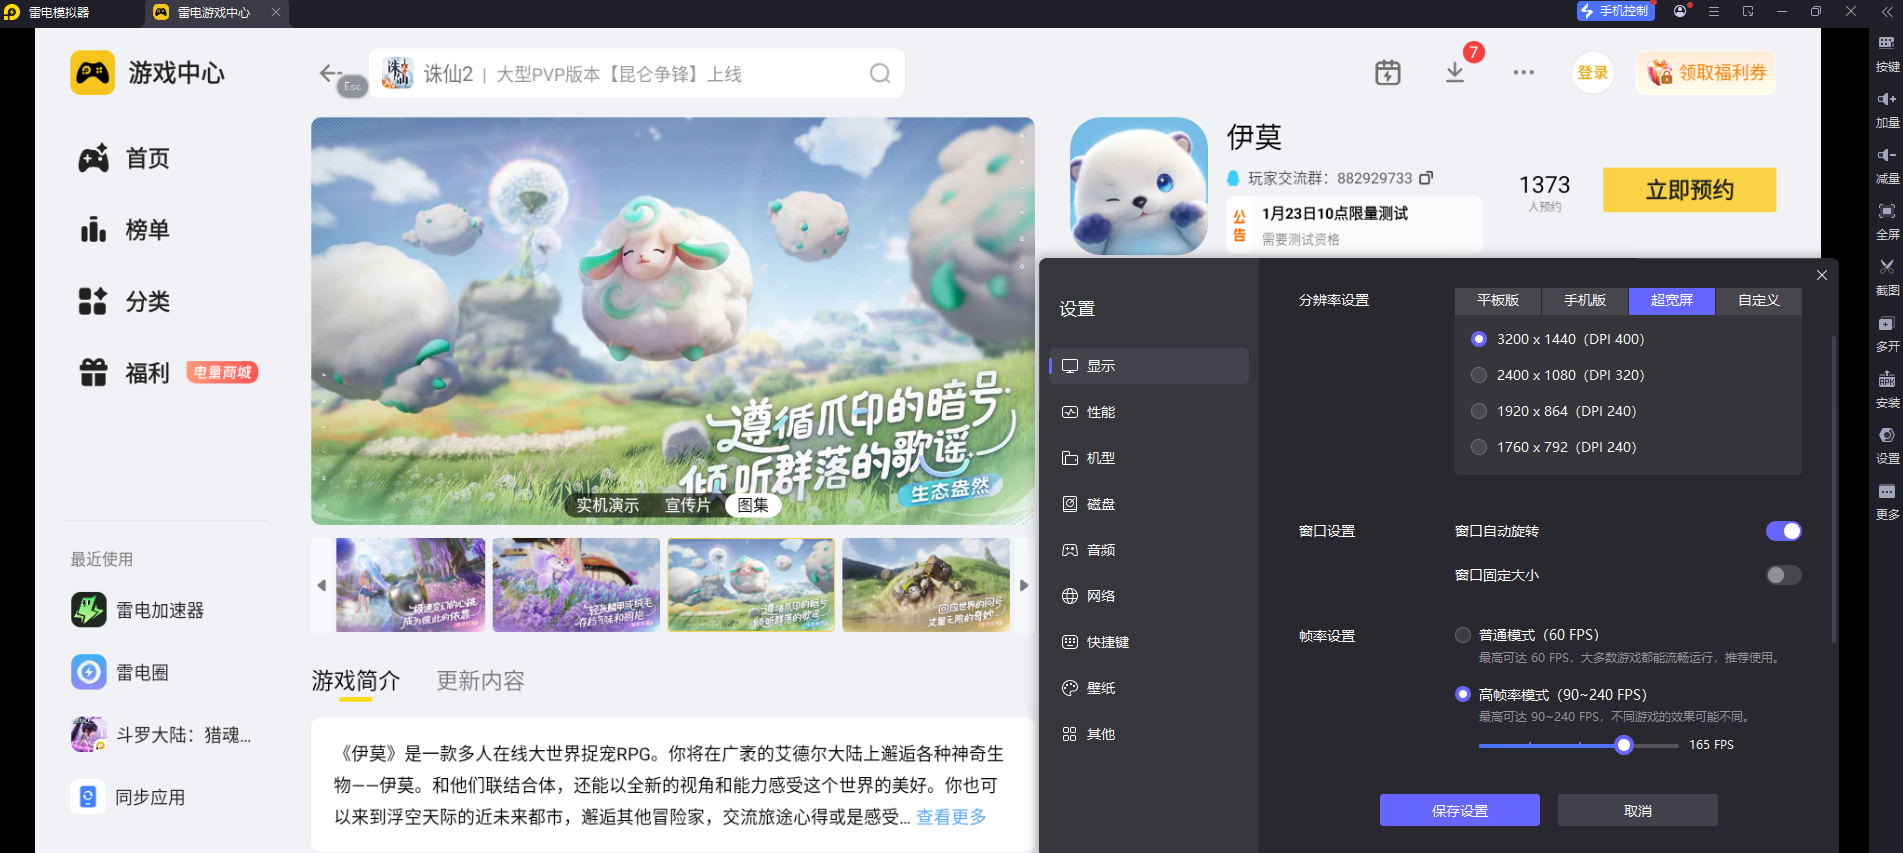
Task: Open 其他 settings section
Action: pyautogui.click(x=1149, y=734)
